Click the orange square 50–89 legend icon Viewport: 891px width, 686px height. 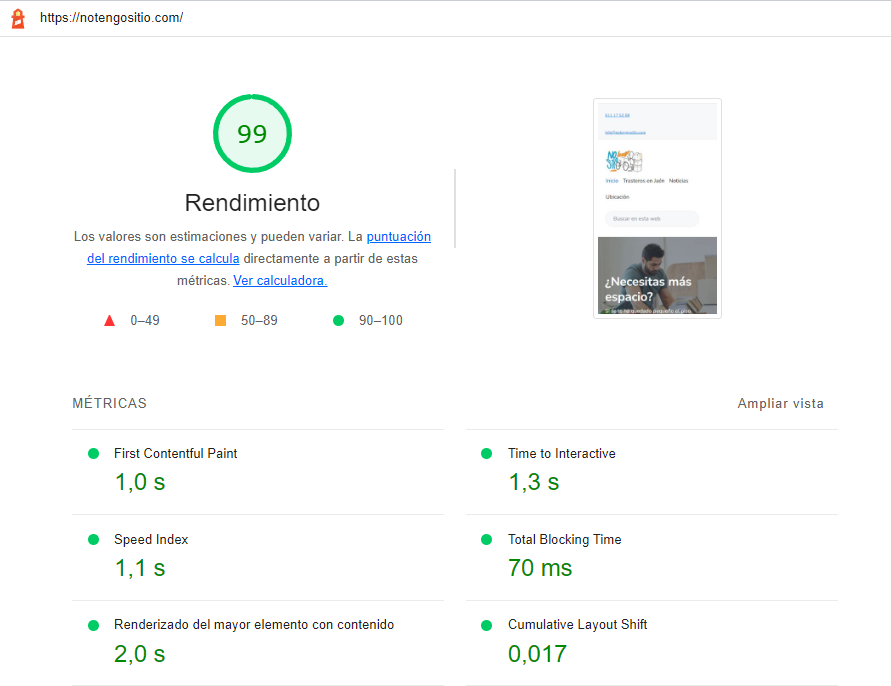click(x=220, y=321)
